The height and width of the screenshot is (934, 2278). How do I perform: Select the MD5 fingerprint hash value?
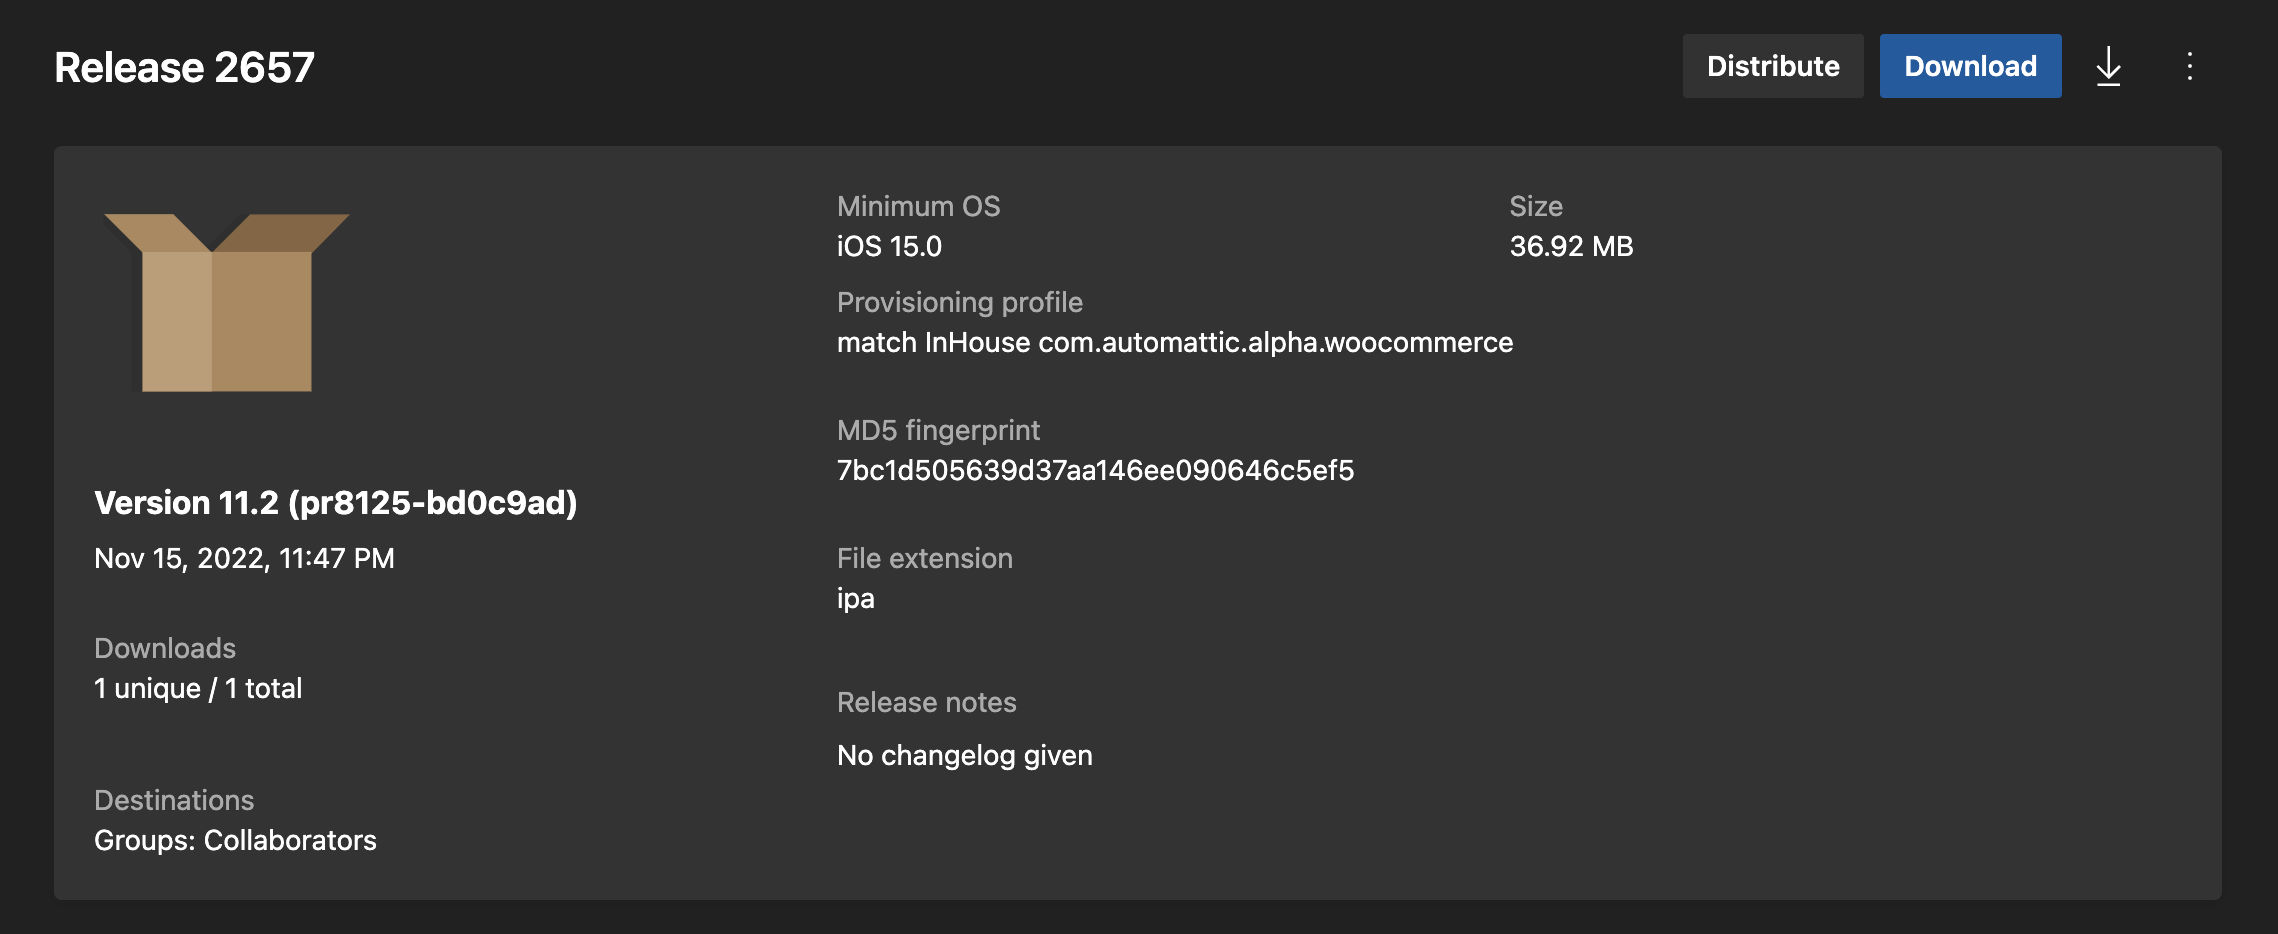1095,470
